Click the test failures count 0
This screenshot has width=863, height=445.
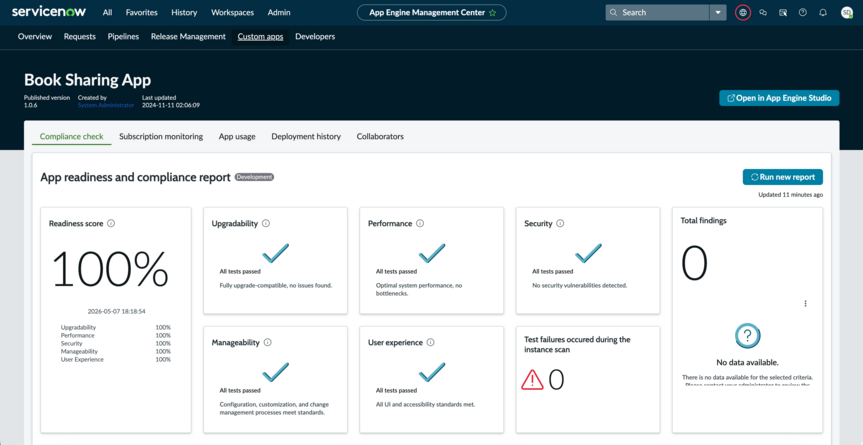click(556, 380)
